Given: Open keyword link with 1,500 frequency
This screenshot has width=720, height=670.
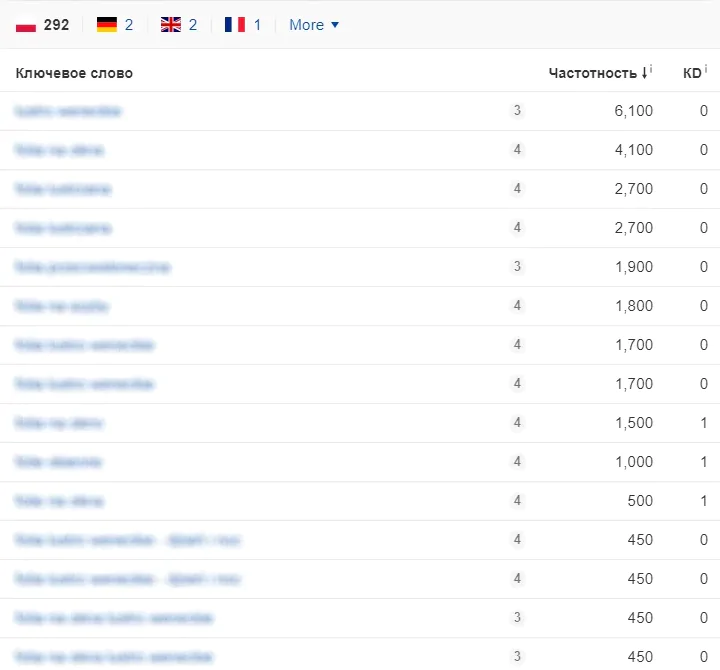Looking at the screenshot, I should (x=59, y=423).
